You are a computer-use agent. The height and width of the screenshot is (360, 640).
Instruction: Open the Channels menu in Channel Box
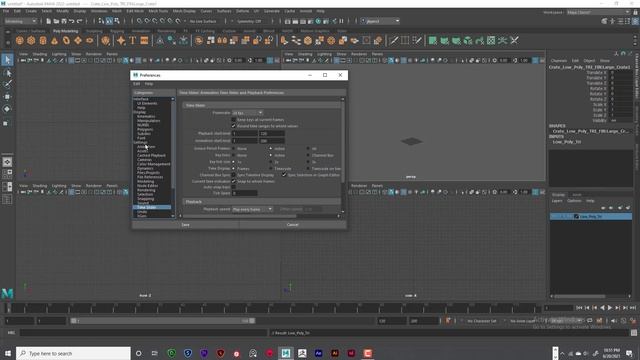(559, 60)
